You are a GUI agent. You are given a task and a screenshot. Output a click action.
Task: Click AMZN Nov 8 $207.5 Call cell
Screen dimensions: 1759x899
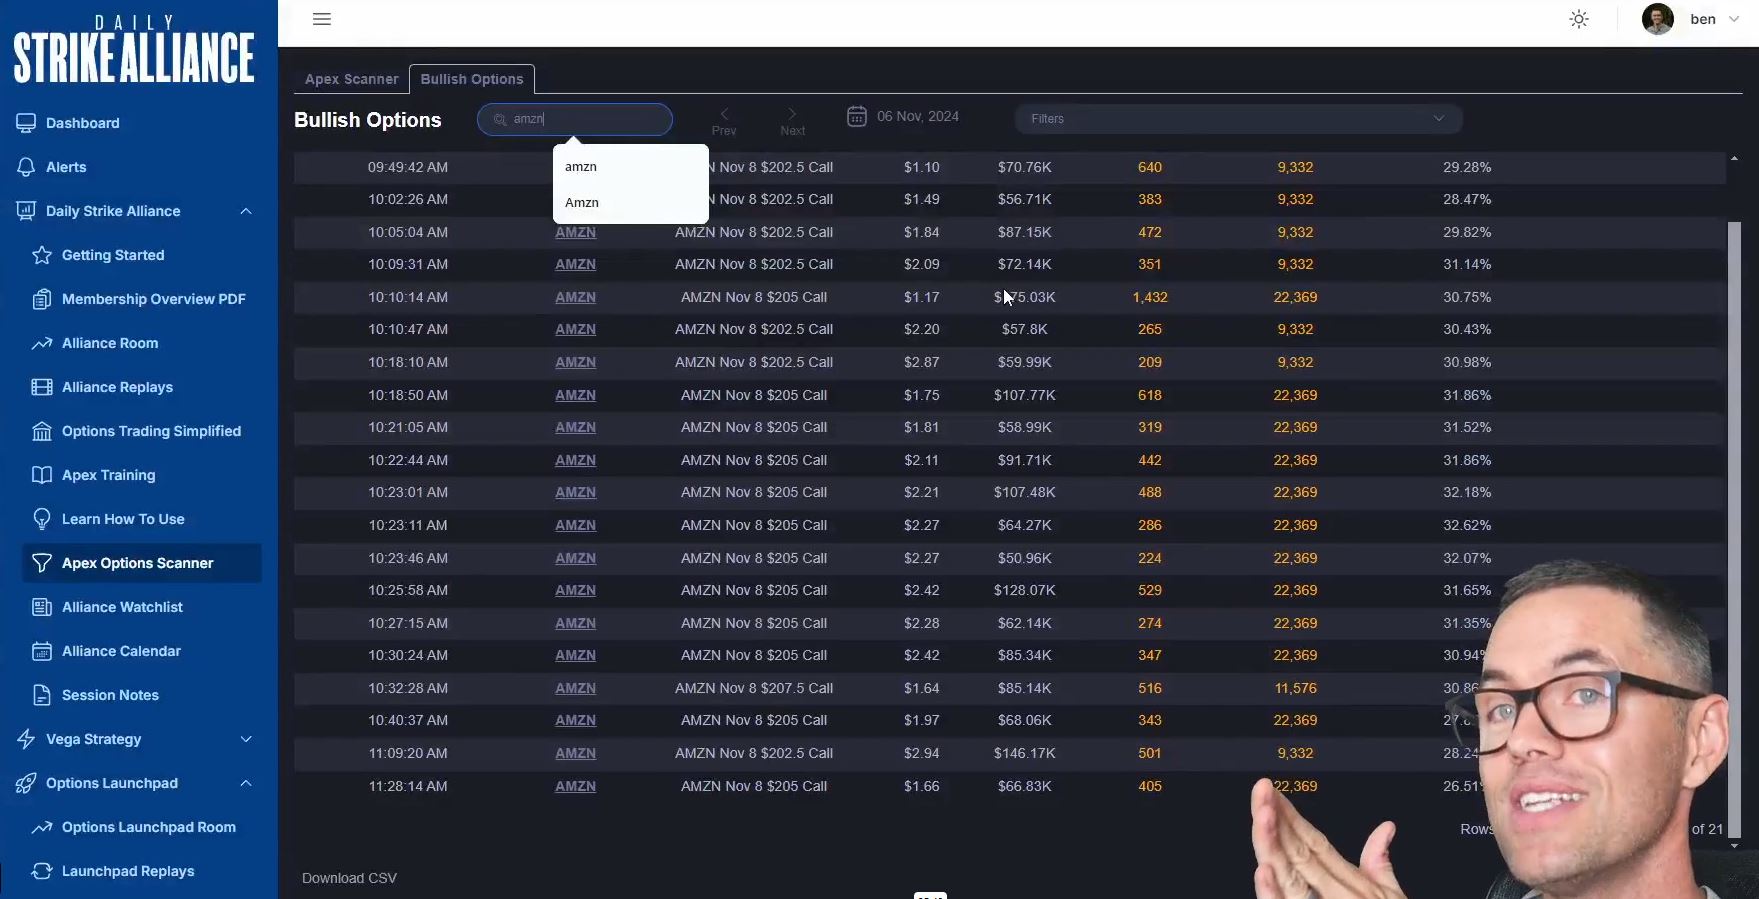click(x=754, y=688)
